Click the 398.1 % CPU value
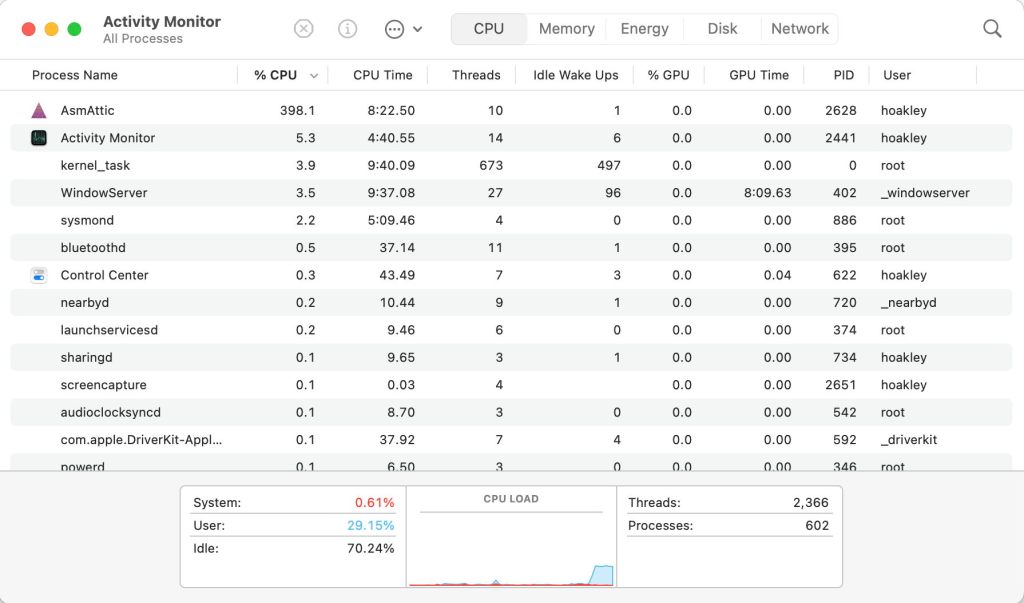 [x=297, y=110]
